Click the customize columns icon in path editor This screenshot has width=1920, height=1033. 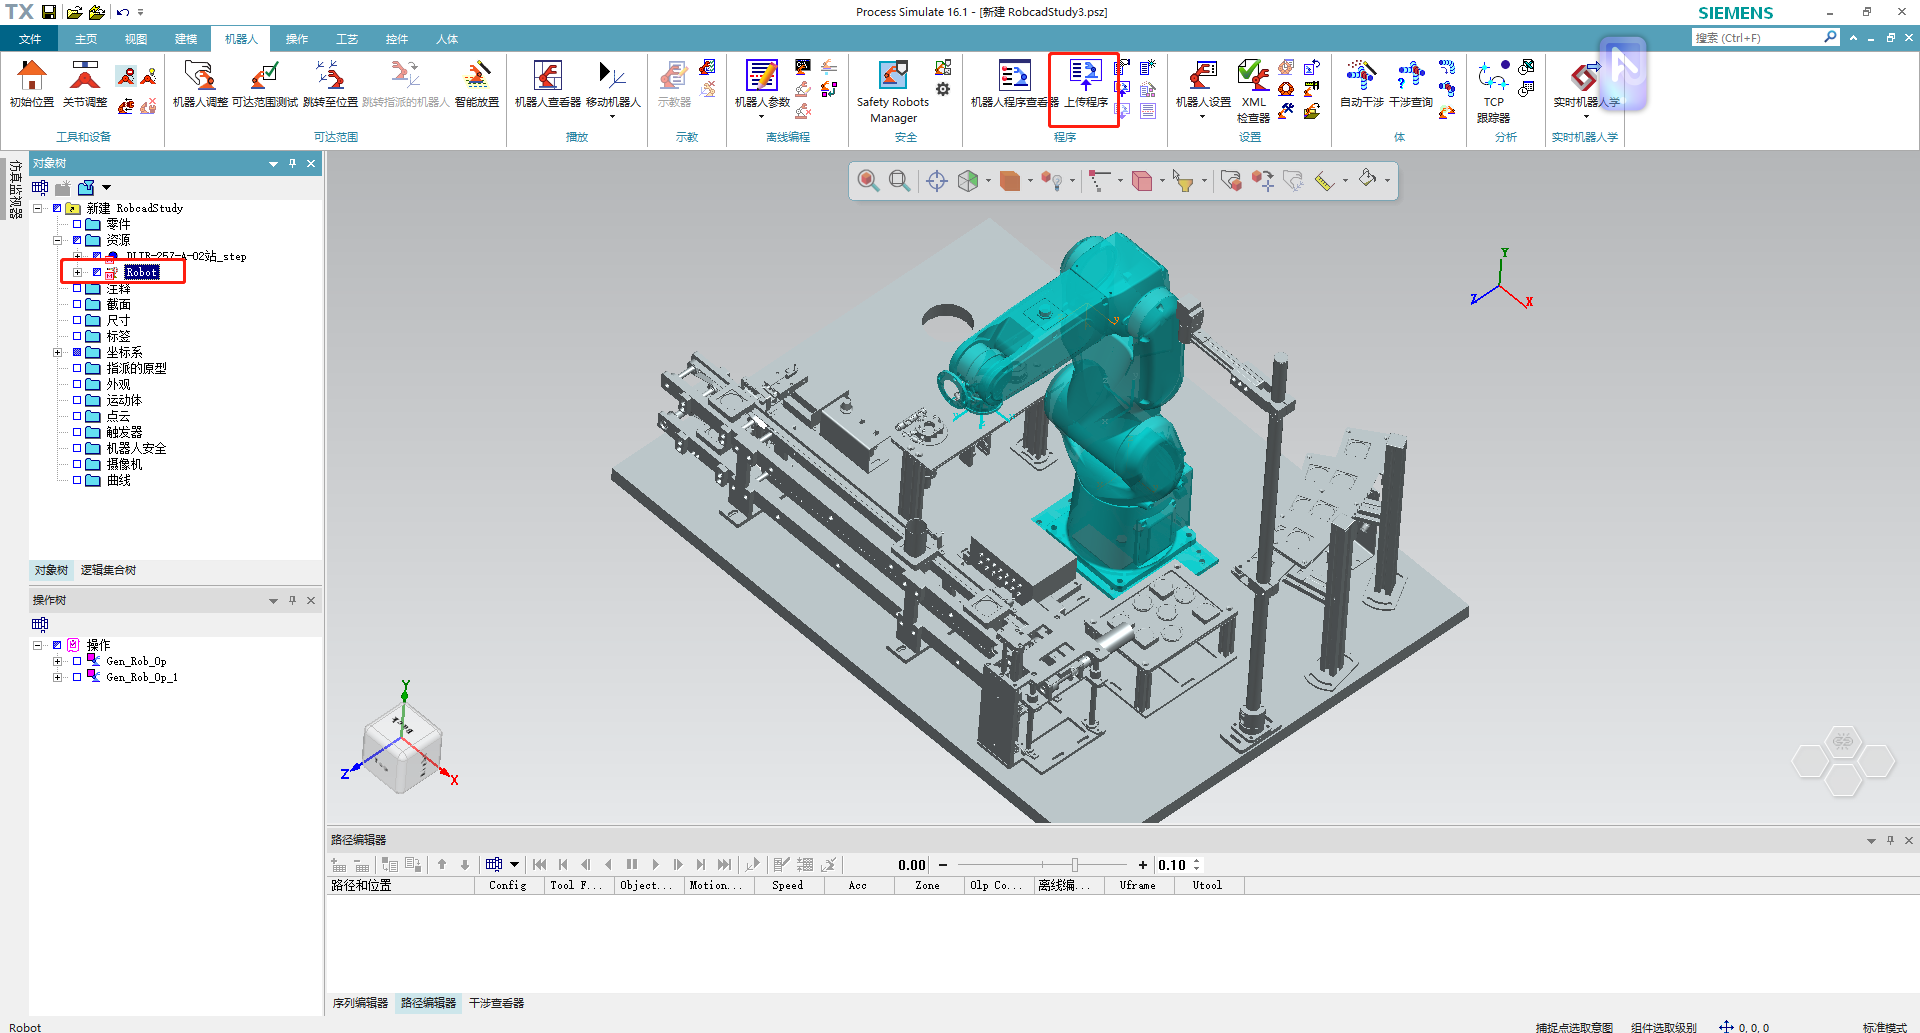coord(494,864)
